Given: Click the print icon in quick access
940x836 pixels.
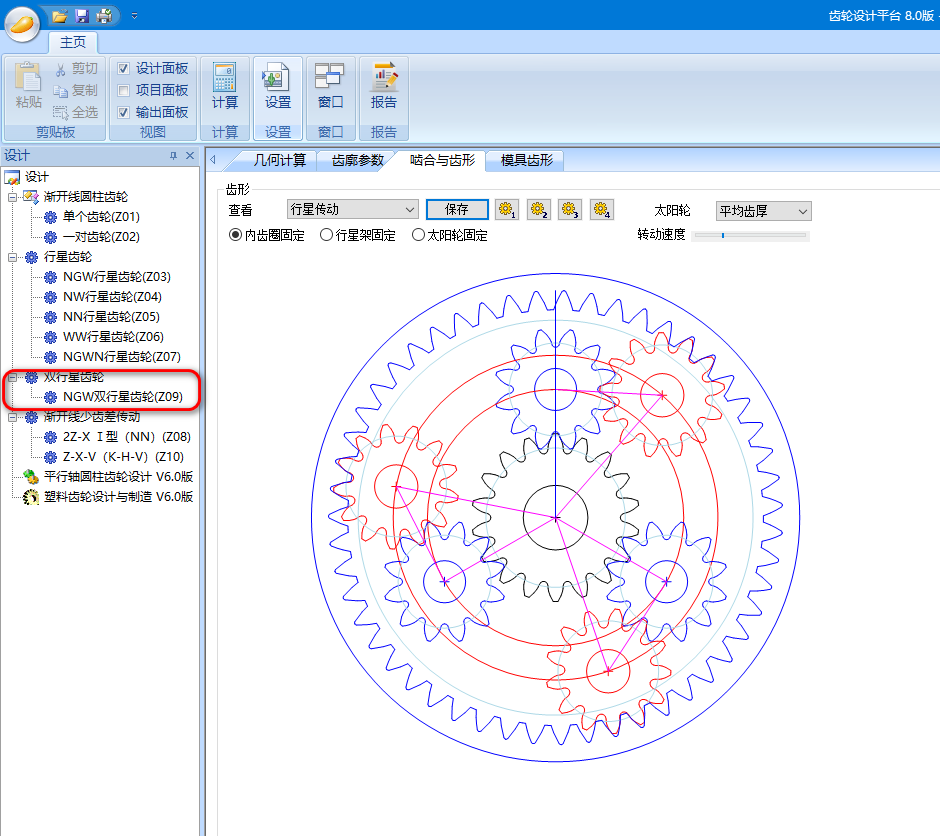Looking at the screenshot, I should pos(104,16).
